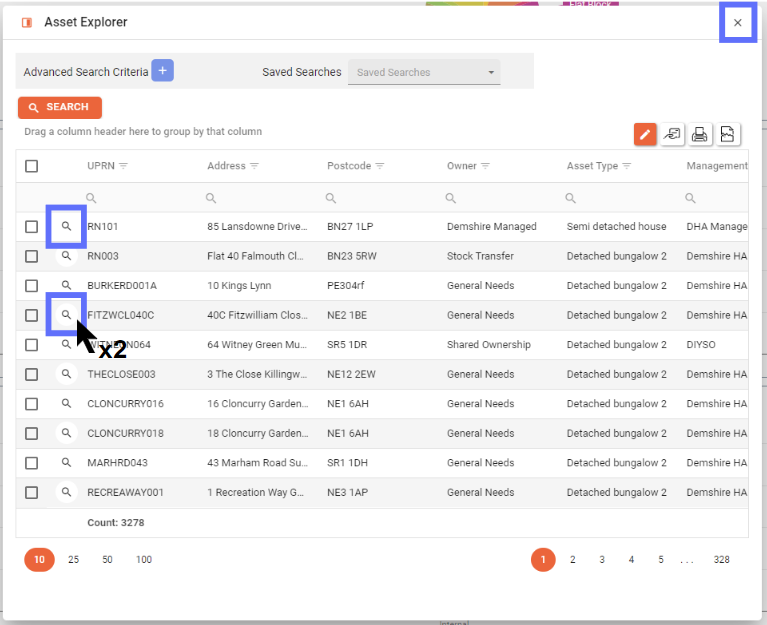Tick the select-all checkbox in header
The width and height of the screenshot is (767, 625).
pos(32,166)
